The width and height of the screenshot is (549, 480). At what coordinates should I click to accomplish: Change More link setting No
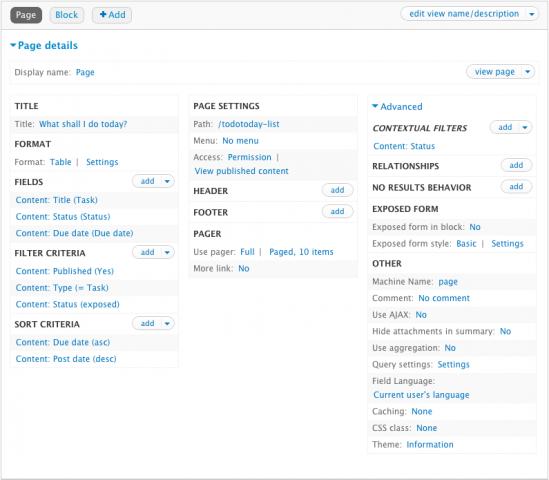[244, 268]
